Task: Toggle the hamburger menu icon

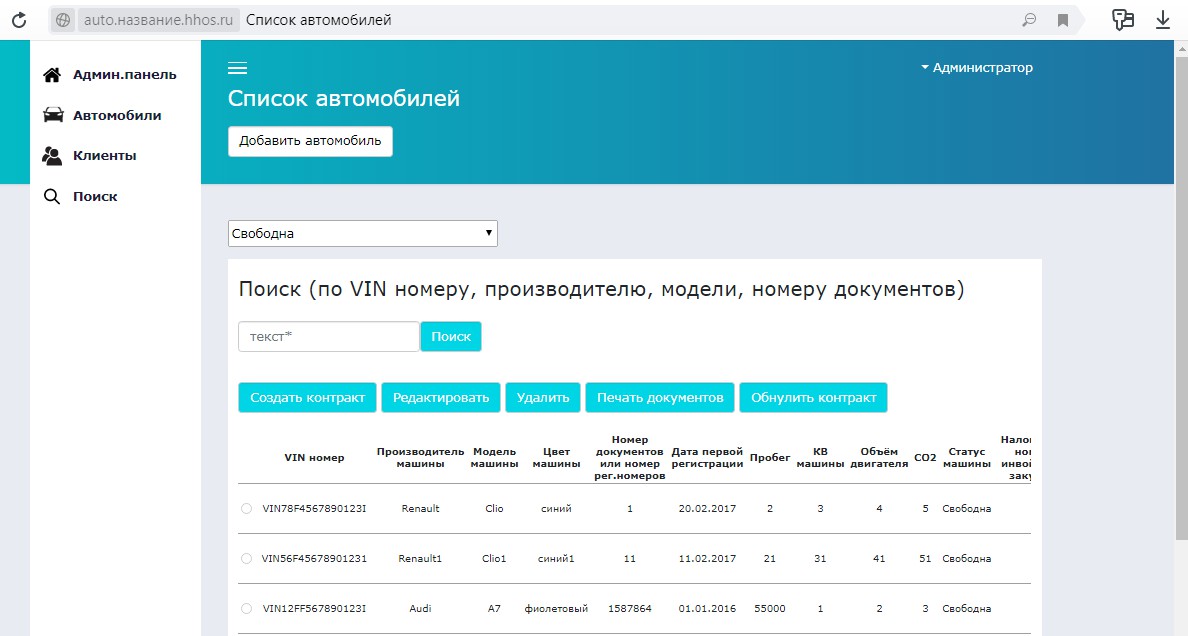Action: click(x=237, y=68)
